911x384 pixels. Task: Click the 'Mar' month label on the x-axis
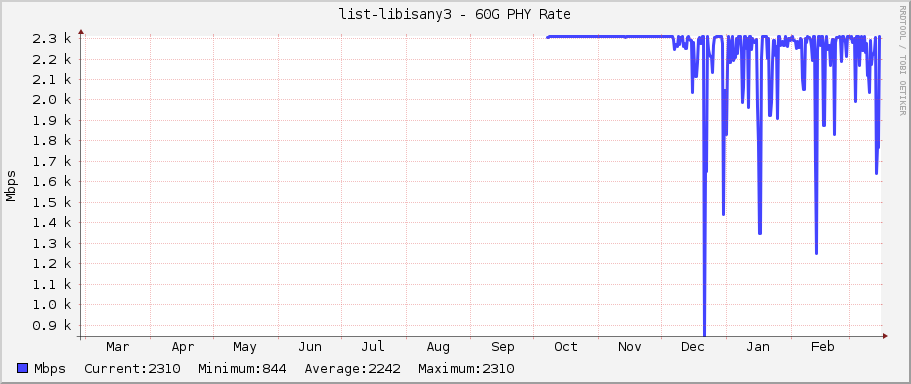click(x=118, y=347)
